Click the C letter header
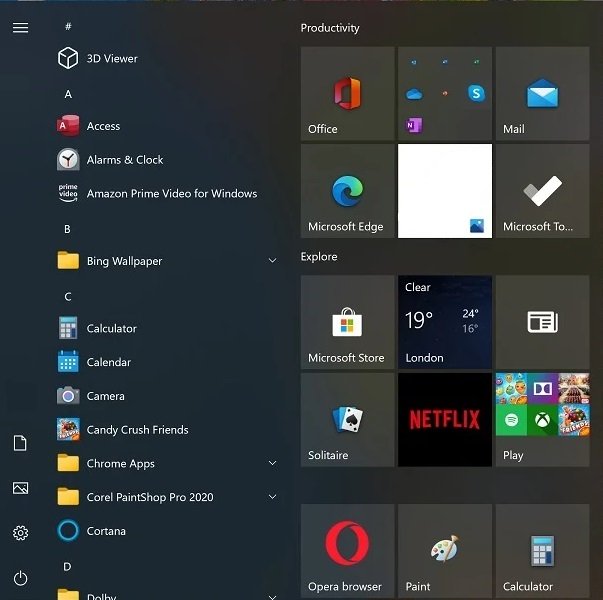603x600 pixels. [x=68, y=297]
